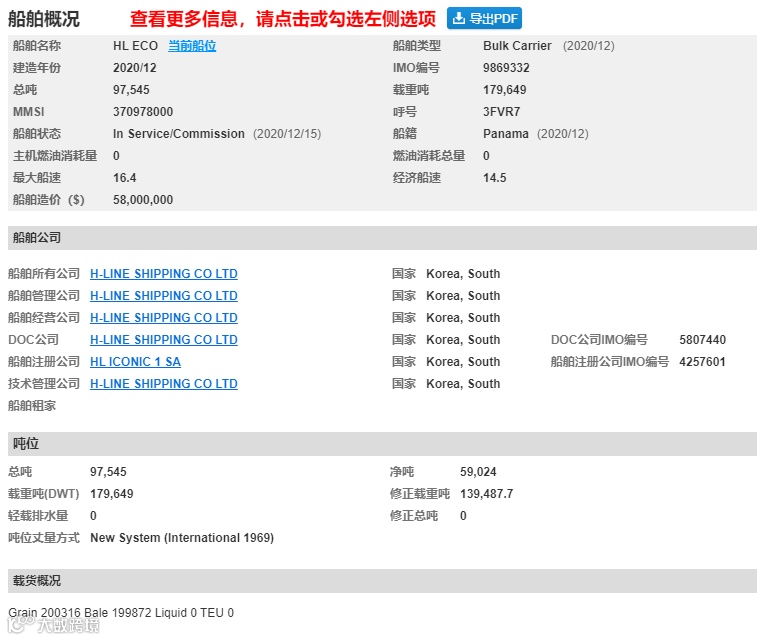Select max speed value 16.4
The image size is (757, 640).
[125, 178]
